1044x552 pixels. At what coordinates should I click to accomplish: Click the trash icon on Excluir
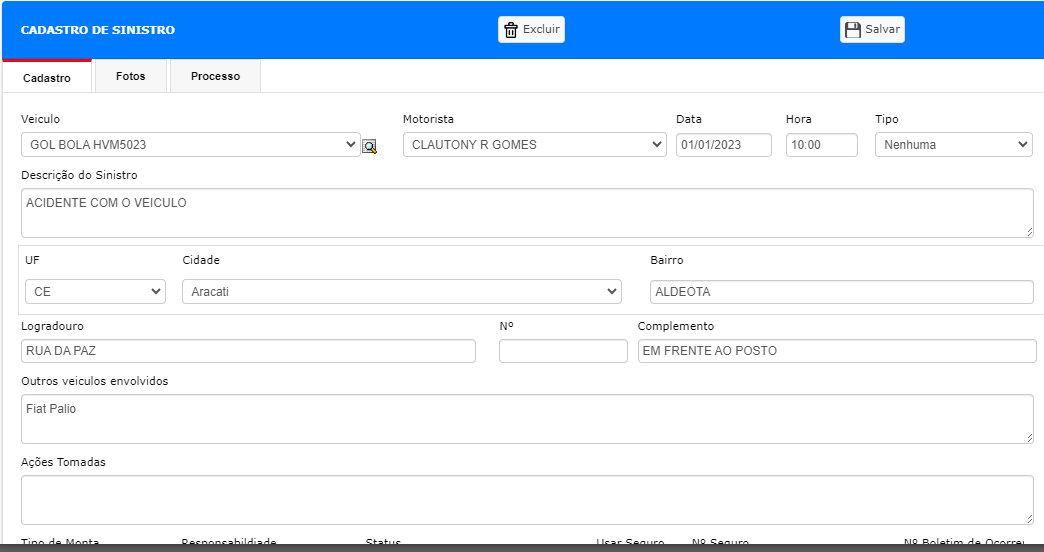(x=511, y=30)
